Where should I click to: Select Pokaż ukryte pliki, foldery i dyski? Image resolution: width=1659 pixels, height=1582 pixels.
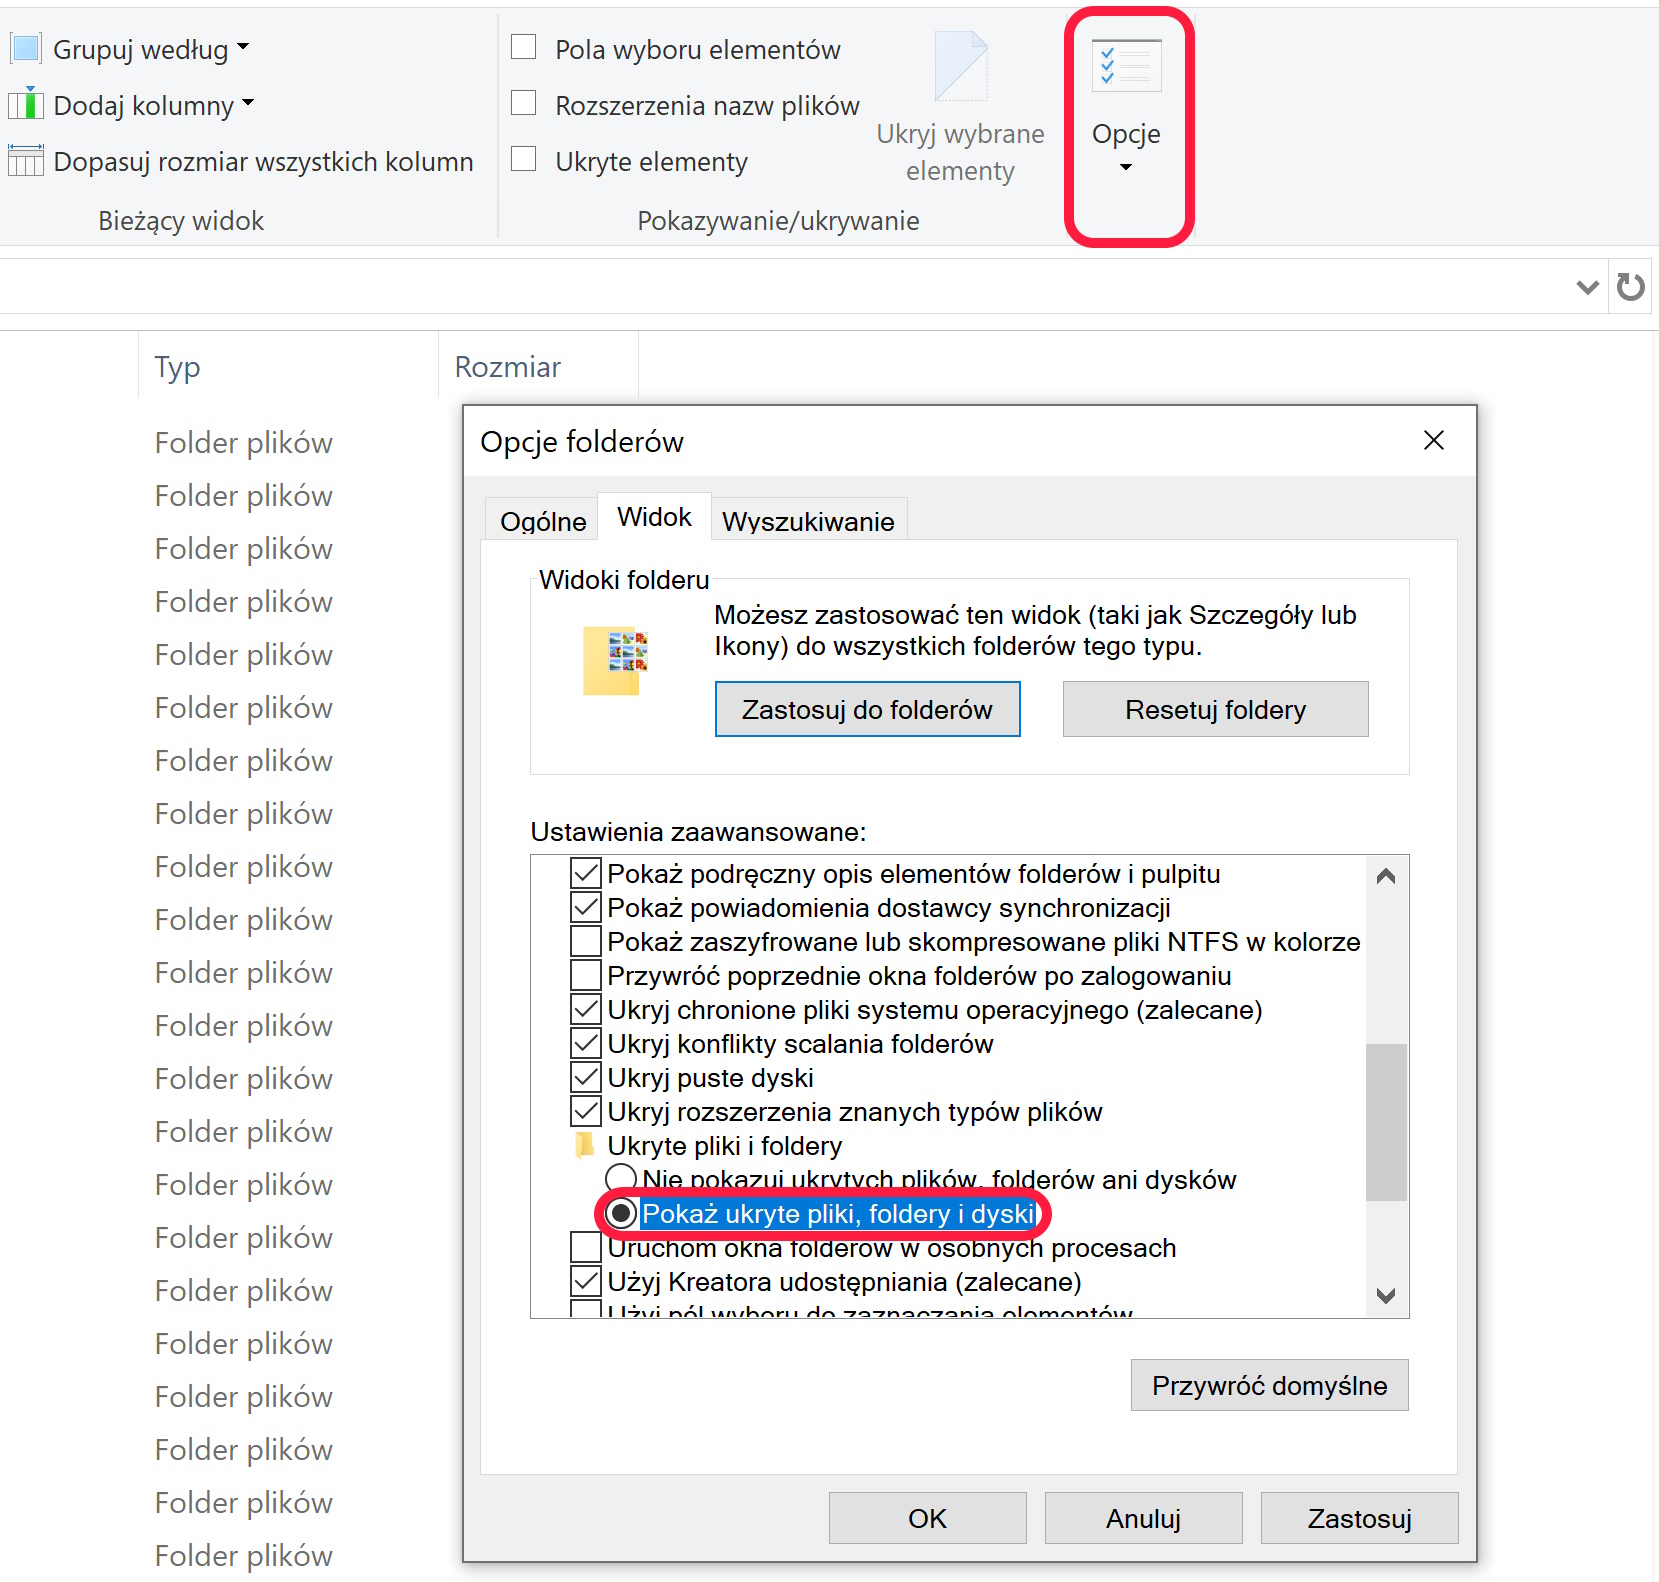click(x=621, y=1213)
